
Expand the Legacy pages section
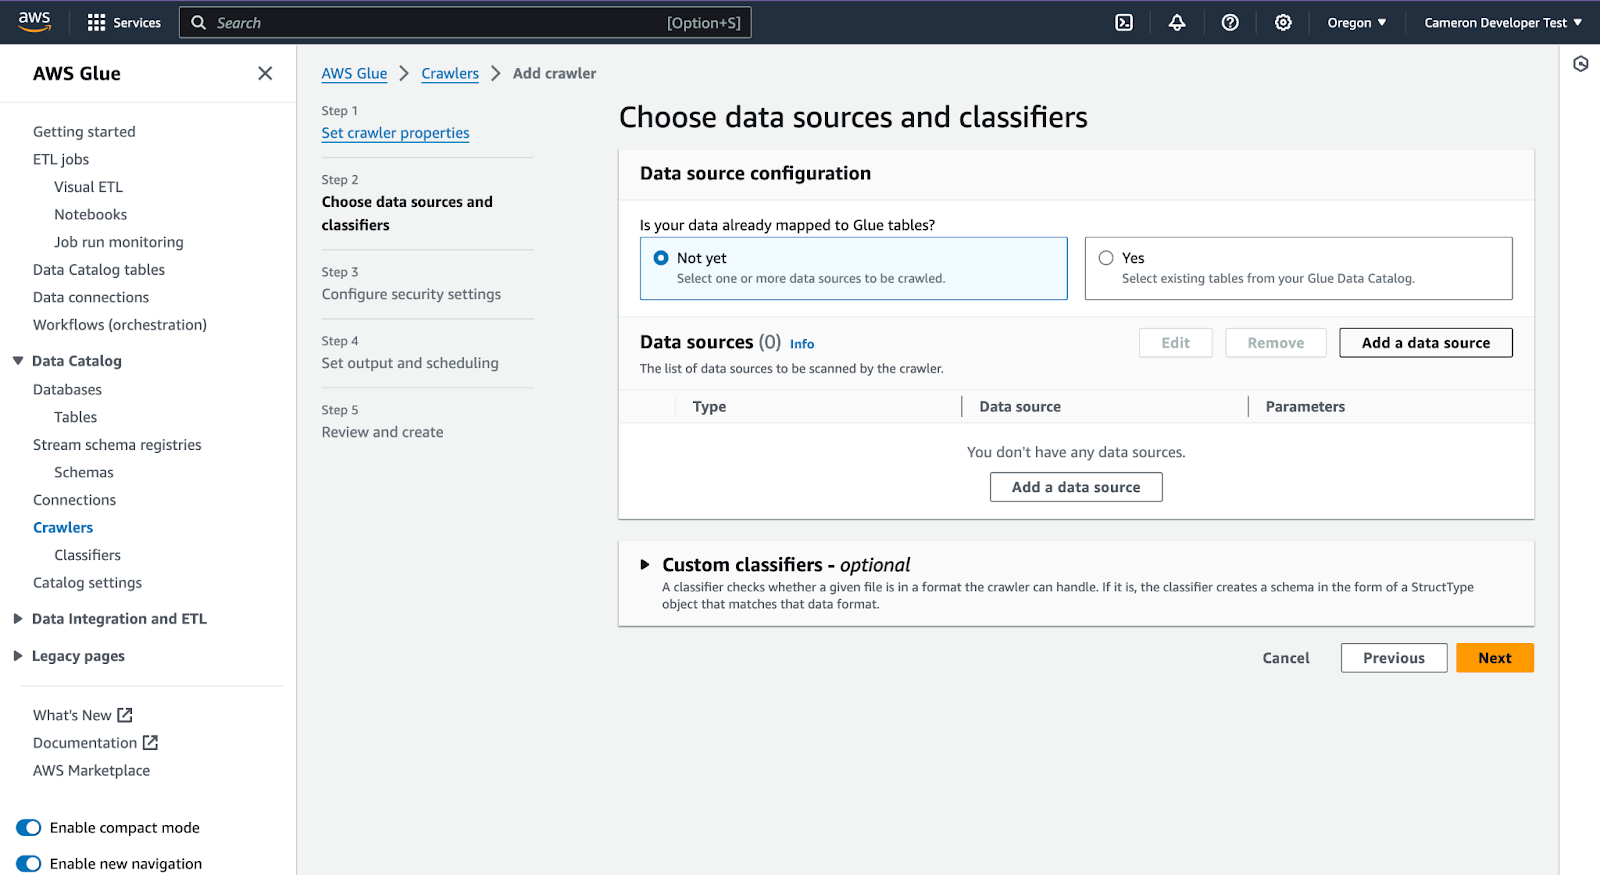coord(18,656)
